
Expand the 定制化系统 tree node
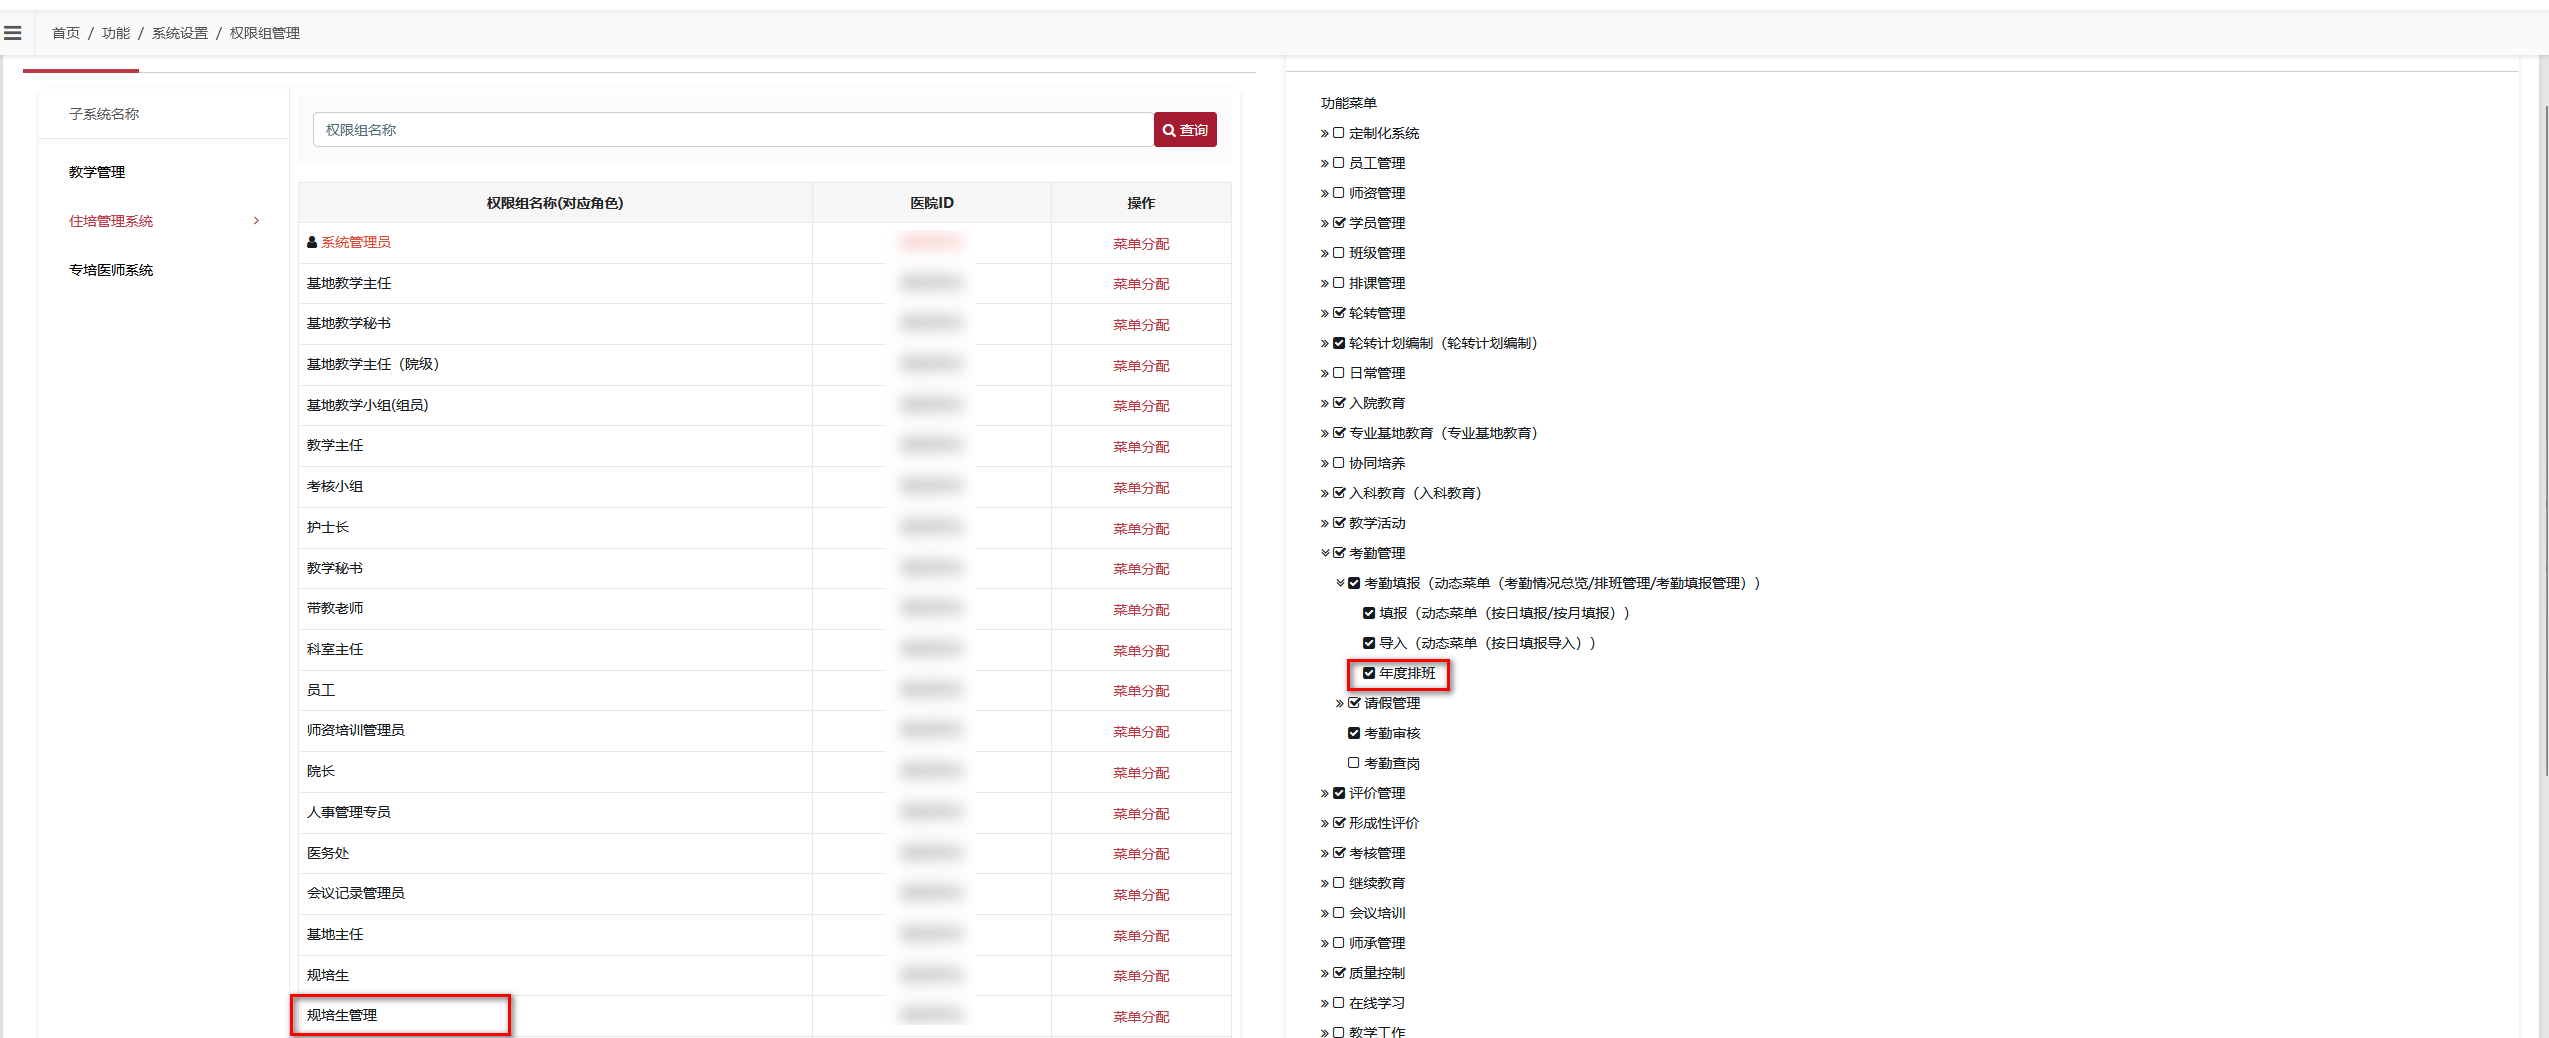click(1325, 133)
